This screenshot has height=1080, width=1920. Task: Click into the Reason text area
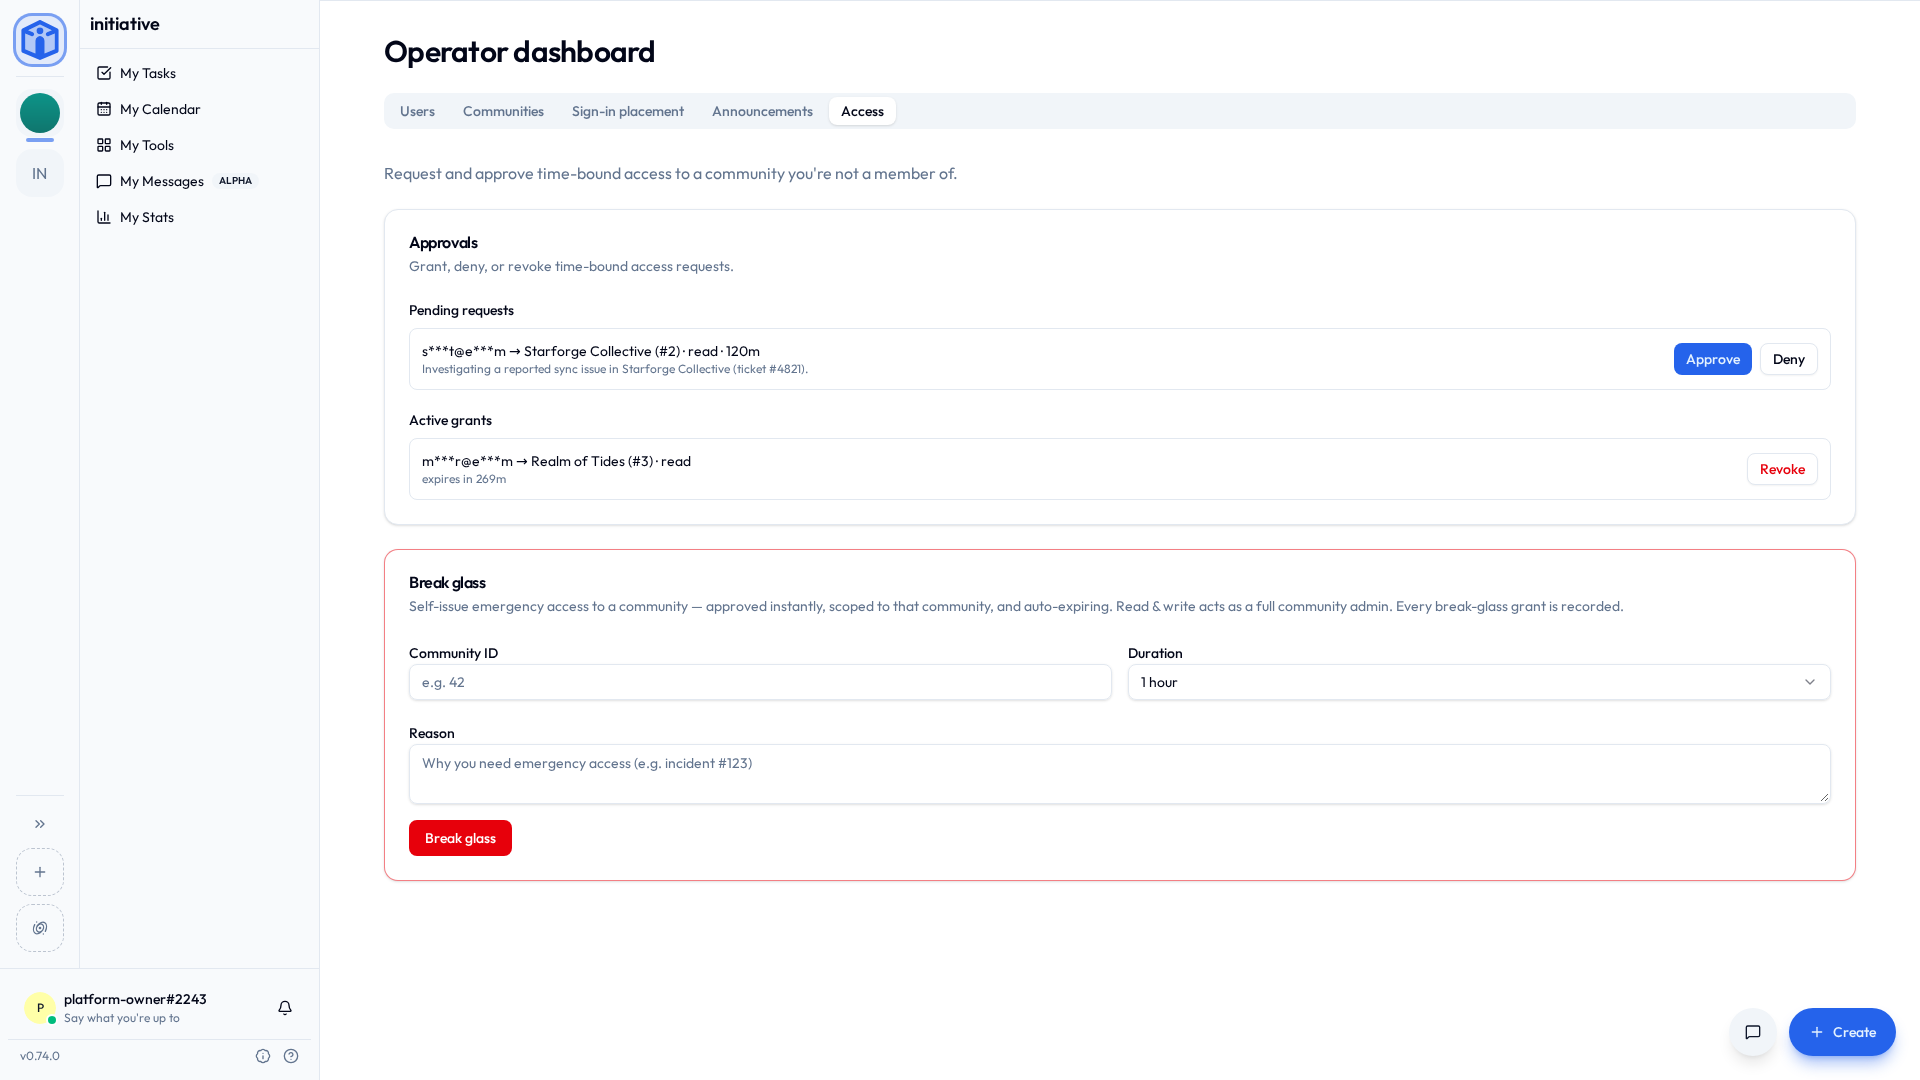click(1119, 774)
